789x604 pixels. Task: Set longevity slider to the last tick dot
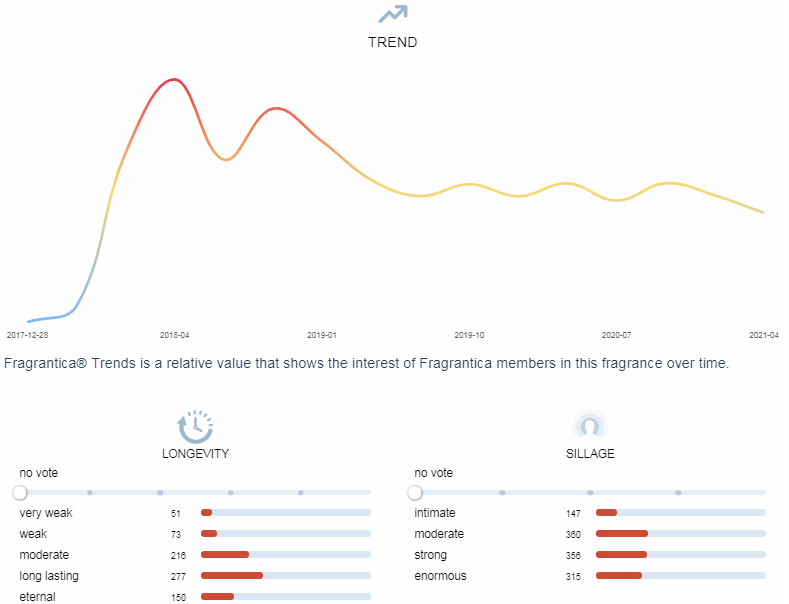pos(301,492)
